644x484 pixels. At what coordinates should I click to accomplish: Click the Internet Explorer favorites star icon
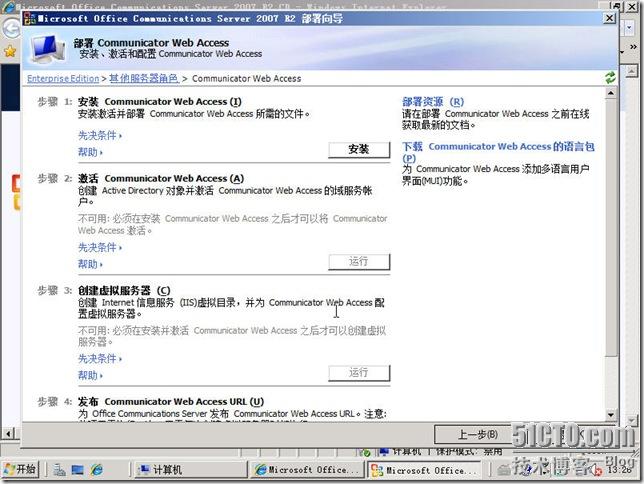(10, 51)
